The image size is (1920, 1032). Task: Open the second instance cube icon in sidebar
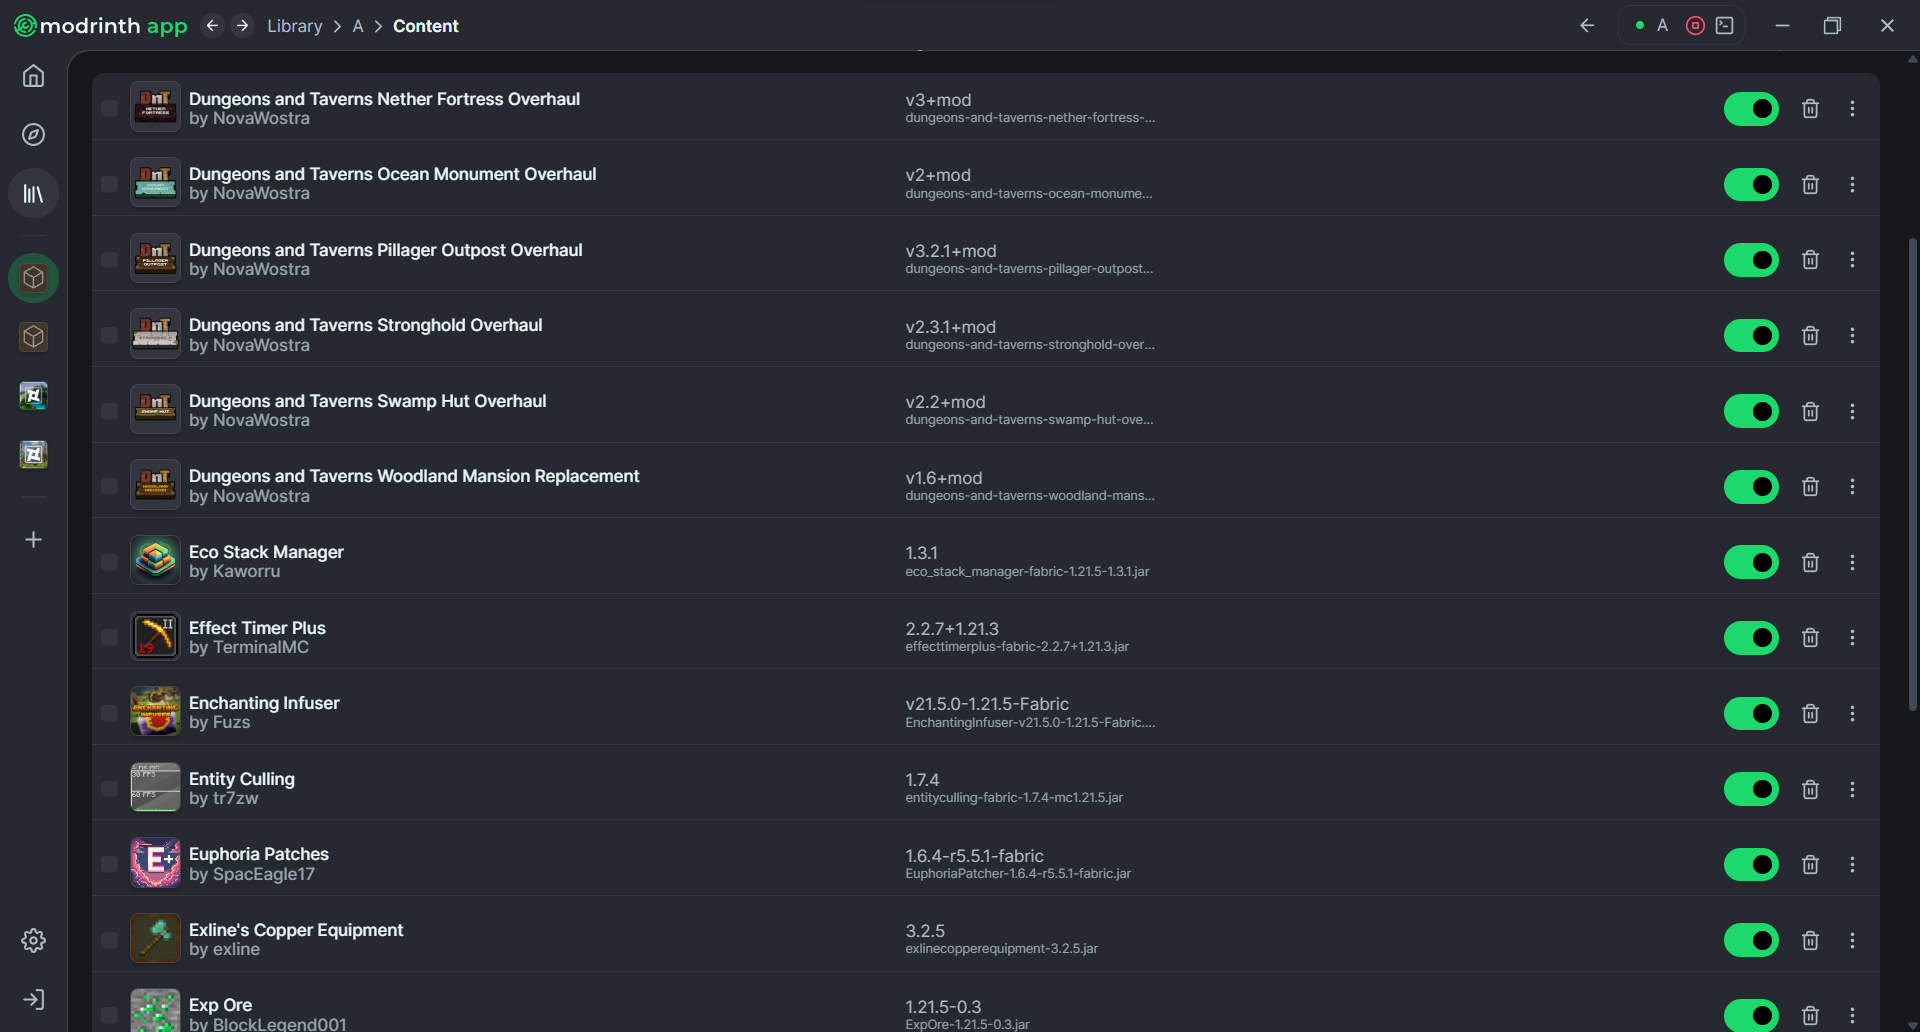(x=33, y=337)
